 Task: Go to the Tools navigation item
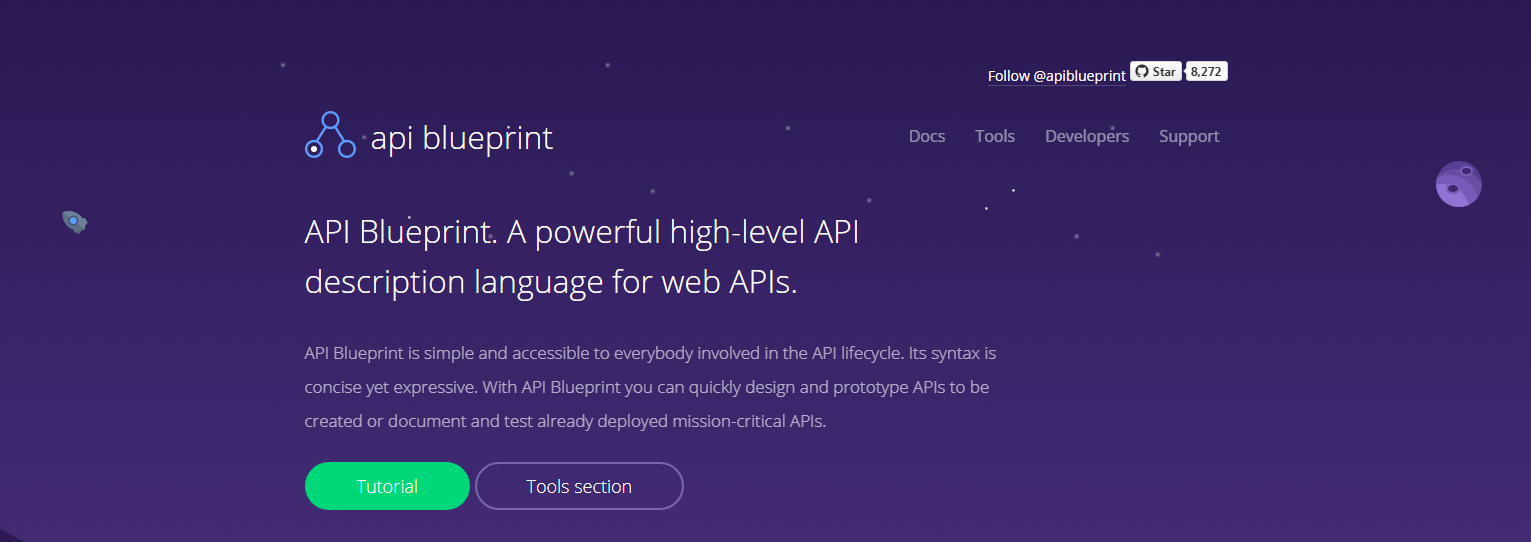click(x=994, y=136)
